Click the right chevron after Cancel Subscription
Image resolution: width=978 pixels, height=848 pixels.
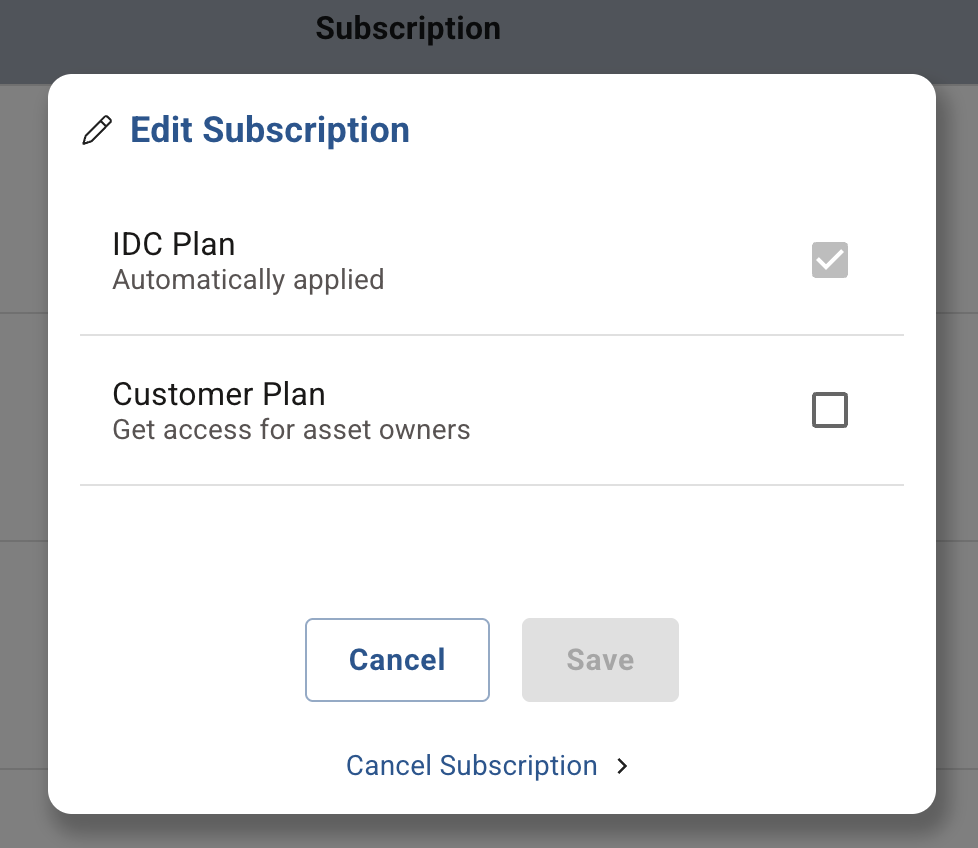coord(622,766)
